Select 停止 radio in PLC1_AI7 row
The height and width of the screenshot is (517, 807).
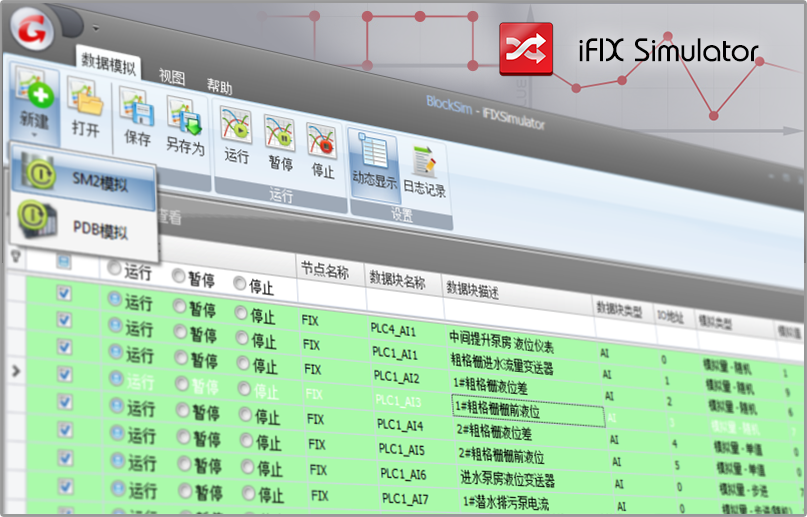pyautogui.click(x=249, y=494)
